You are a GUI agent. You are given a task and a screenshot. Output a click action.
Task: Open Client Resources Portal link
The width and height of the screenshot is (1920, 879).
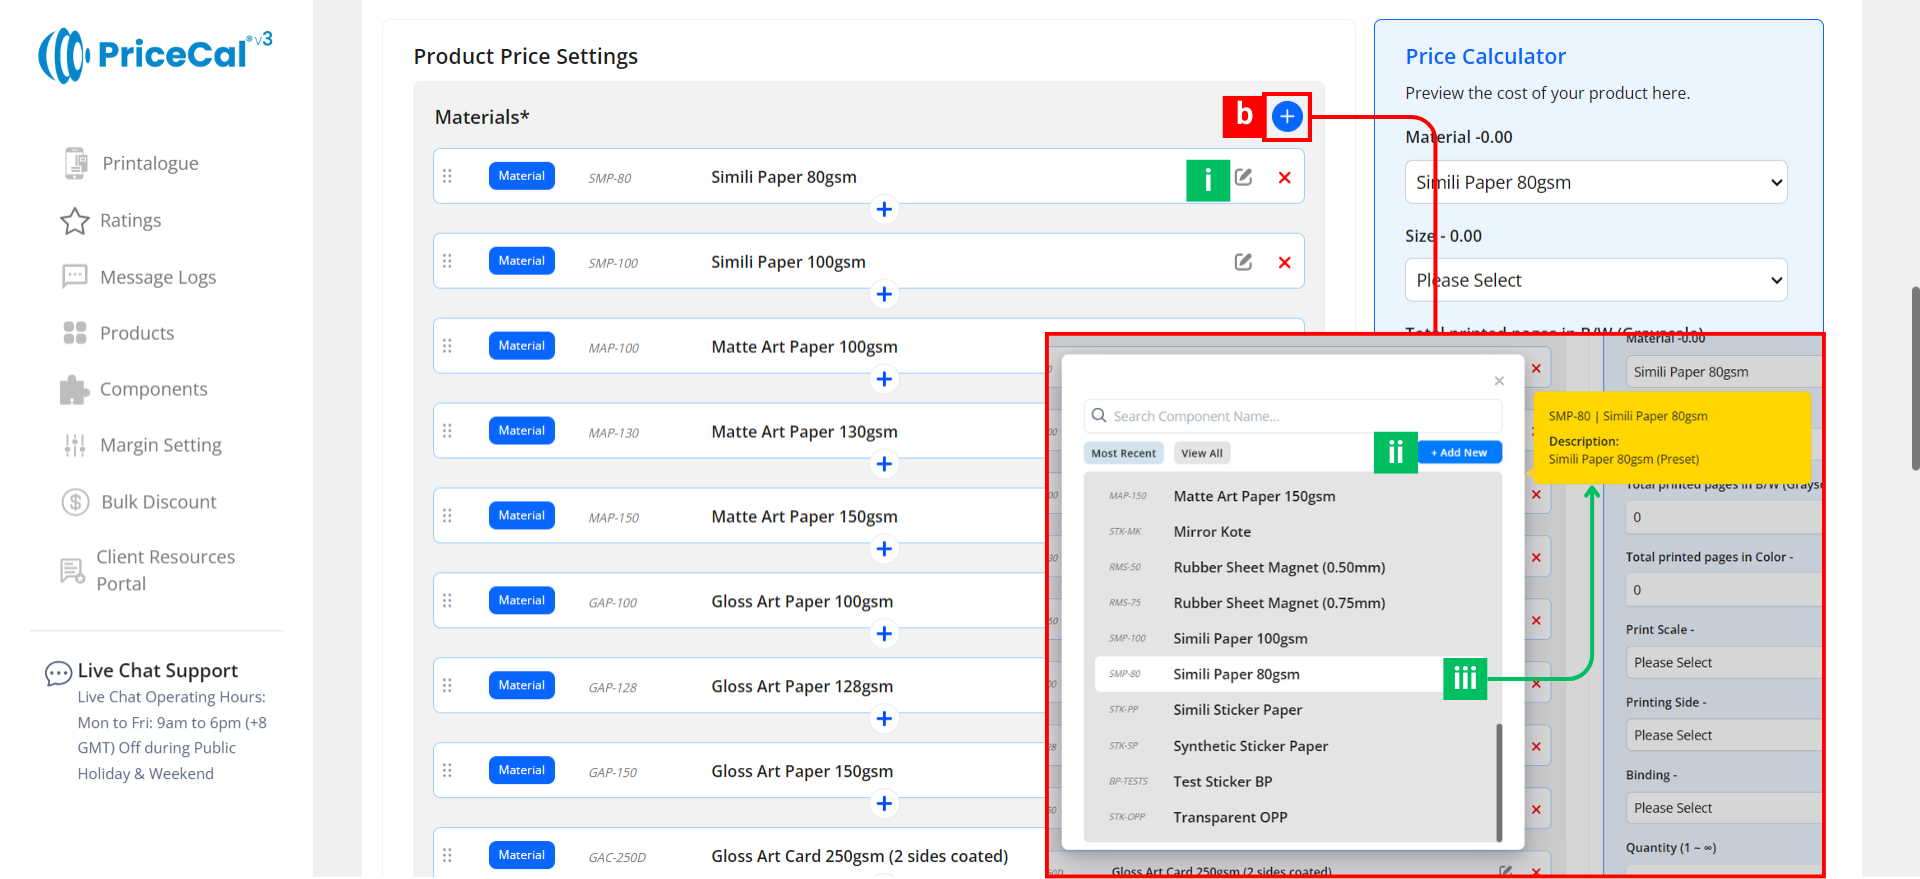click(x=165, y=570)
